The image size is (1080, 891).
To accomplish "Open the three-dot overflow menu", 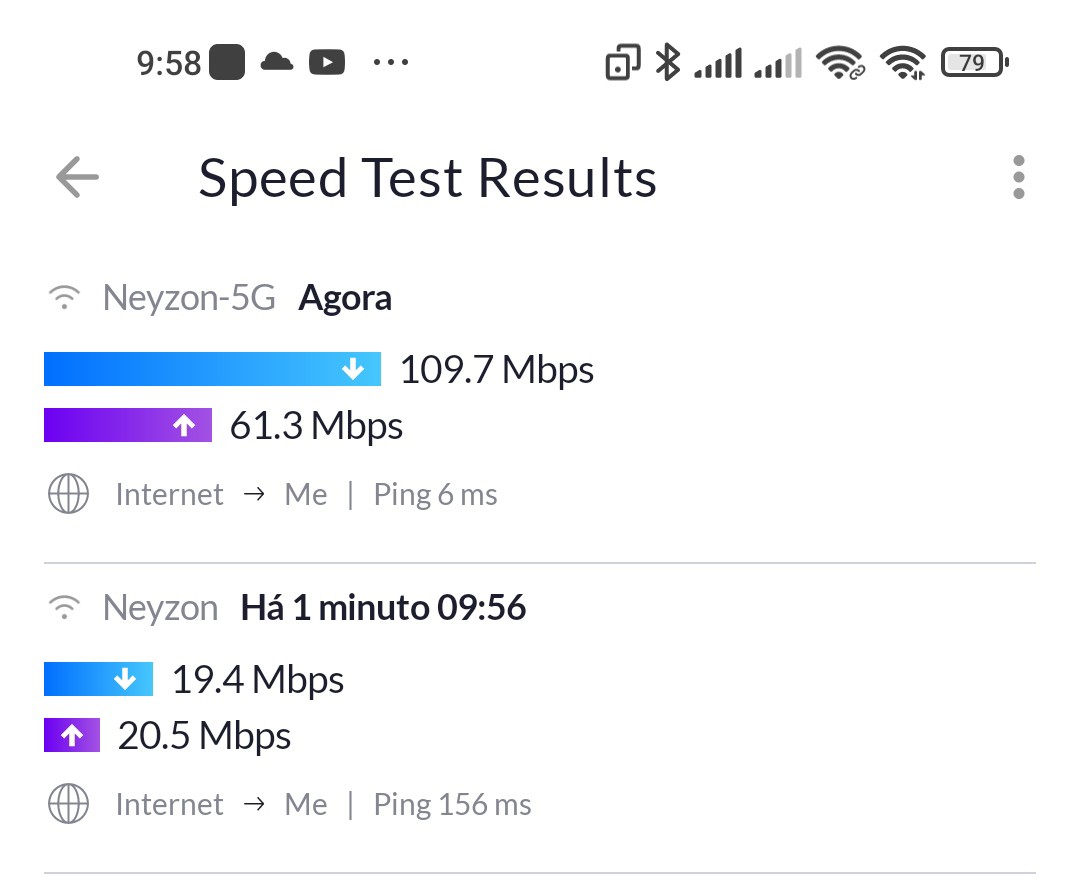I will point(1018,178).
